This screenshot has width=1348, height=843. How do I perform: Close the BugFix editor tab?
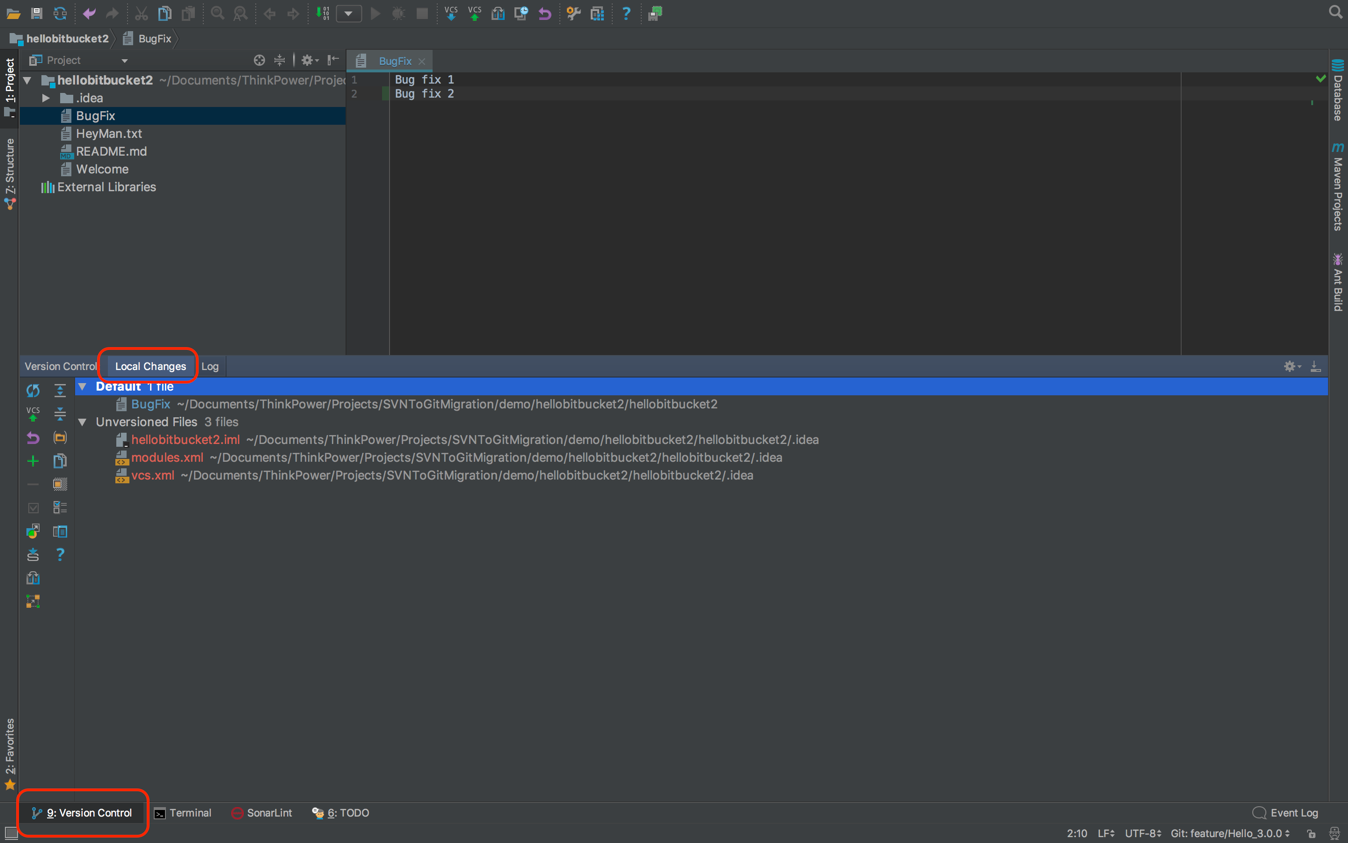tap(422, 62)
